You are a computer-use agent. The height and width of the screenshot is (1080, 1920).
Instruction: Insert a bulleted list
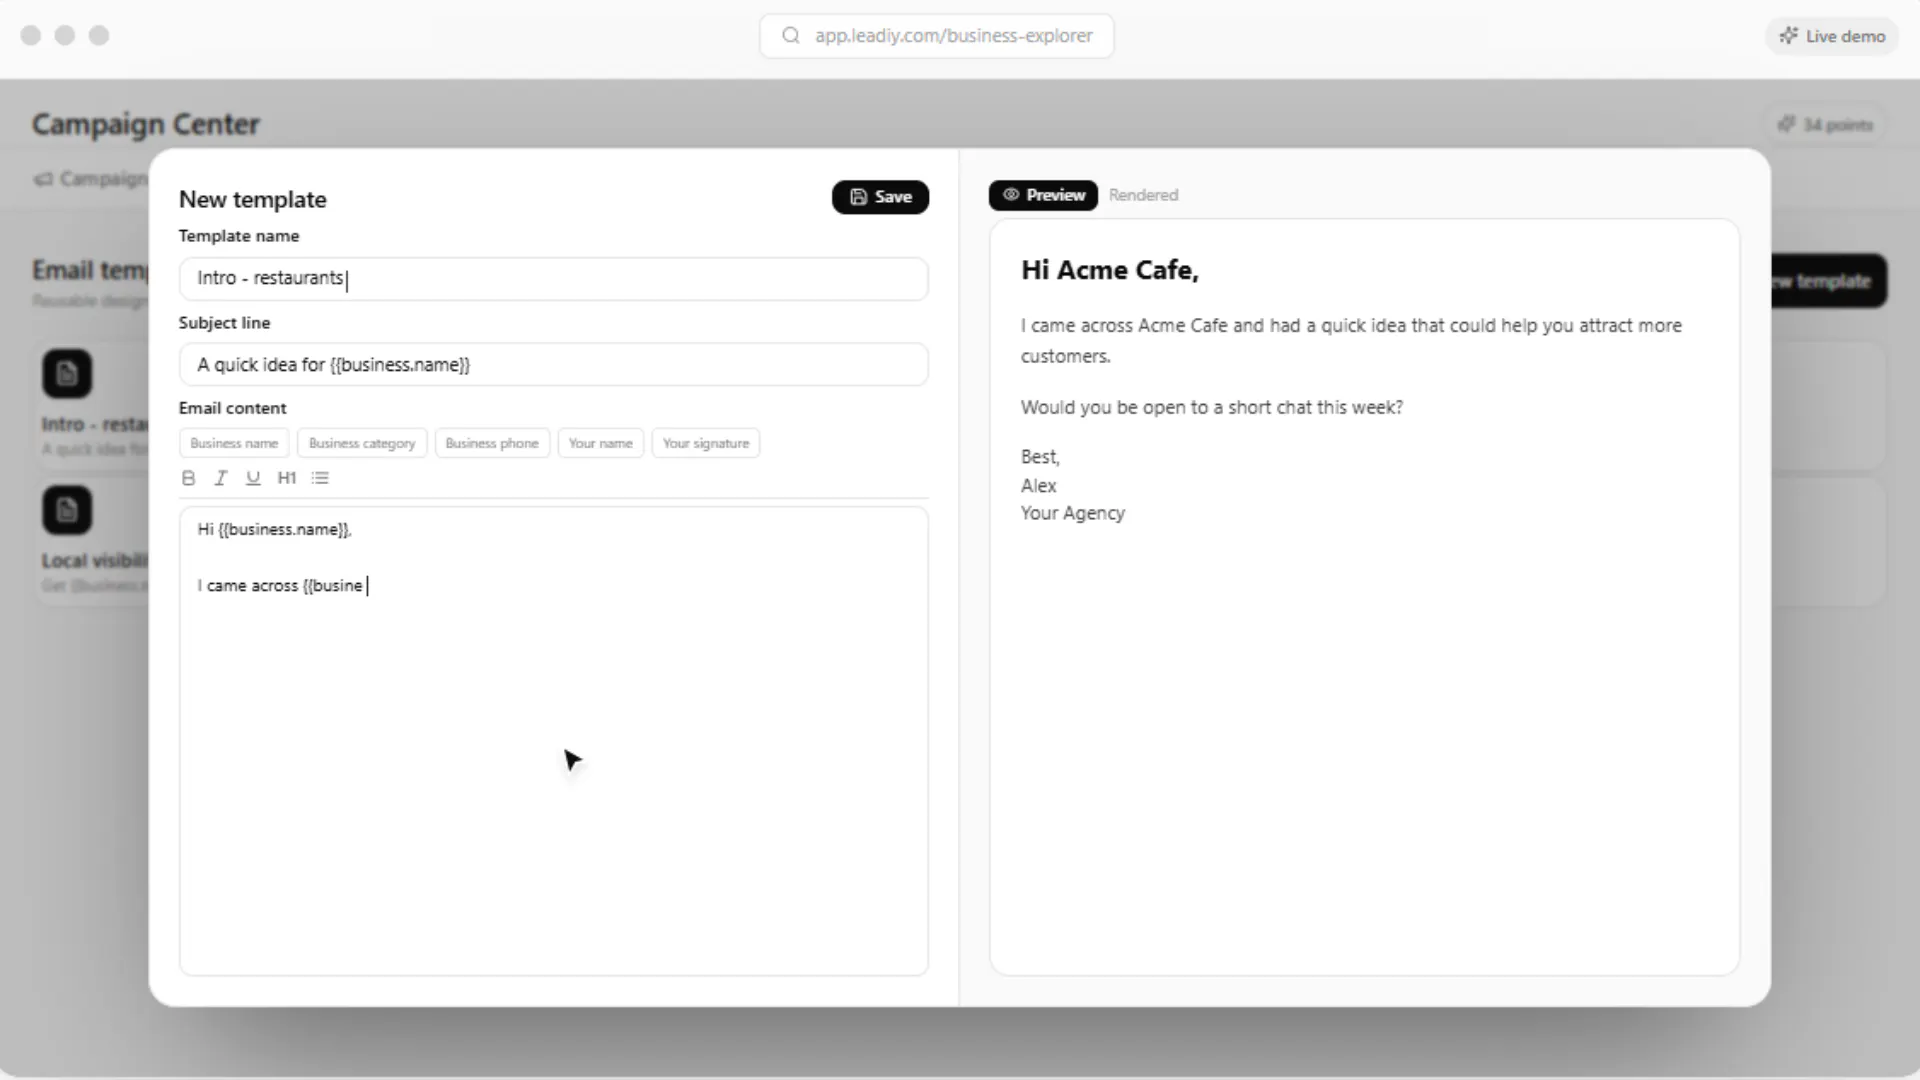pyautogui.click(x=320, y=478)
